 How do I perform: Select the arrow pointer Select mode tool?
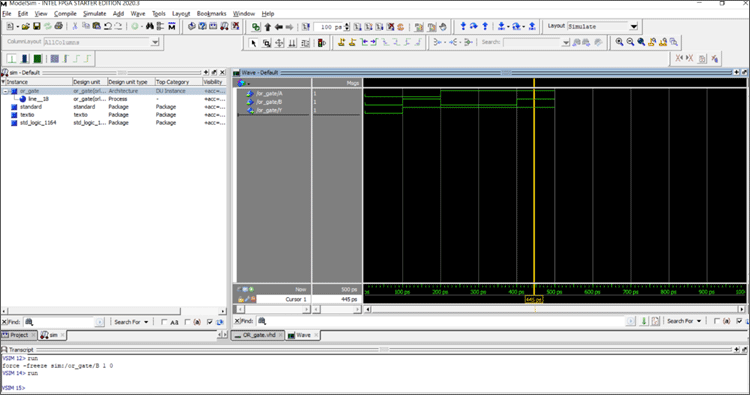pyautogui.click(x=254, y=43)
